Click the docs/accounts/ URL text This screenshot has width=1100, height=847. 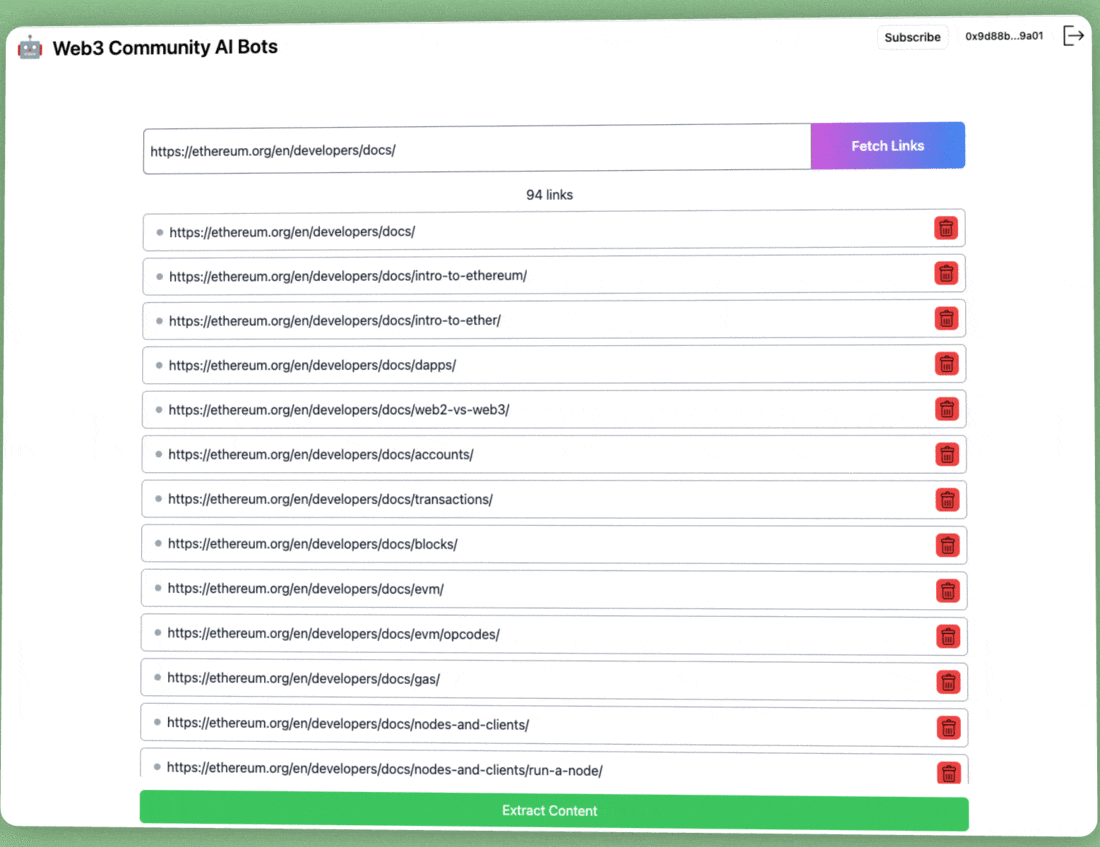pos(321,455)
